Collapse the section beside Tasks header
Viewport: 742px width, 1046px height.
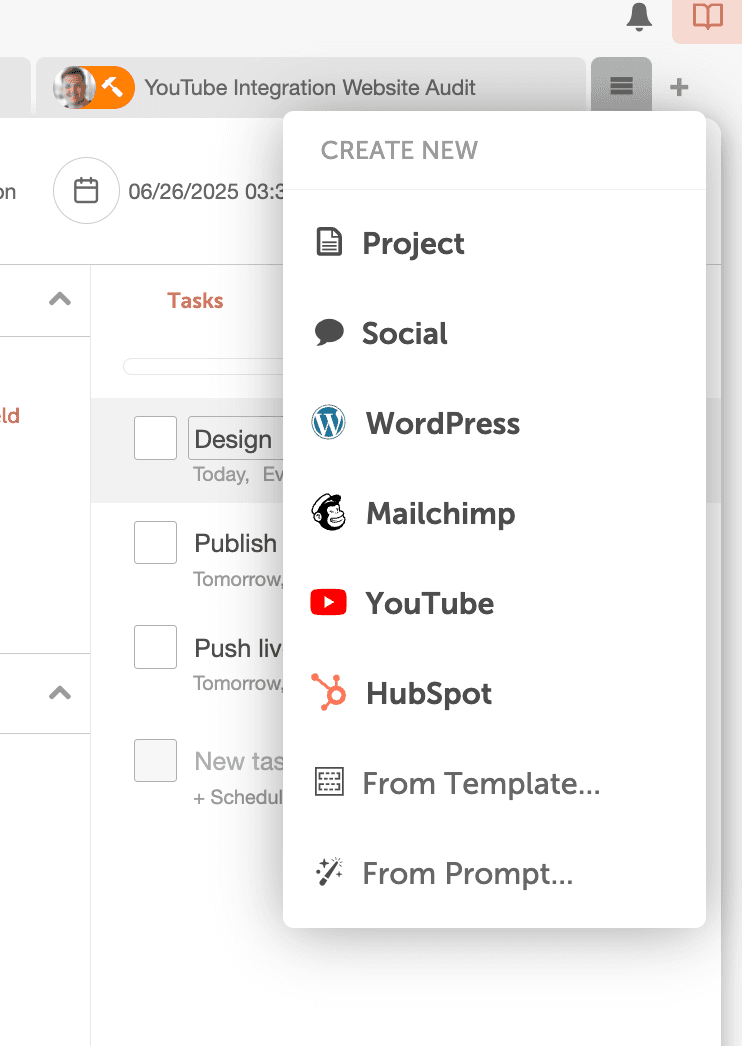tap(60, 299)
